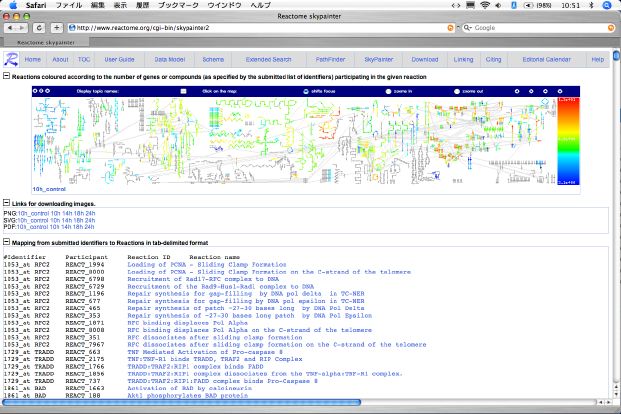Screen dimensions: 621x414
Task: Toggle the Display topic names checkbox
Action: pyautogui.click(x=184, y=91)
